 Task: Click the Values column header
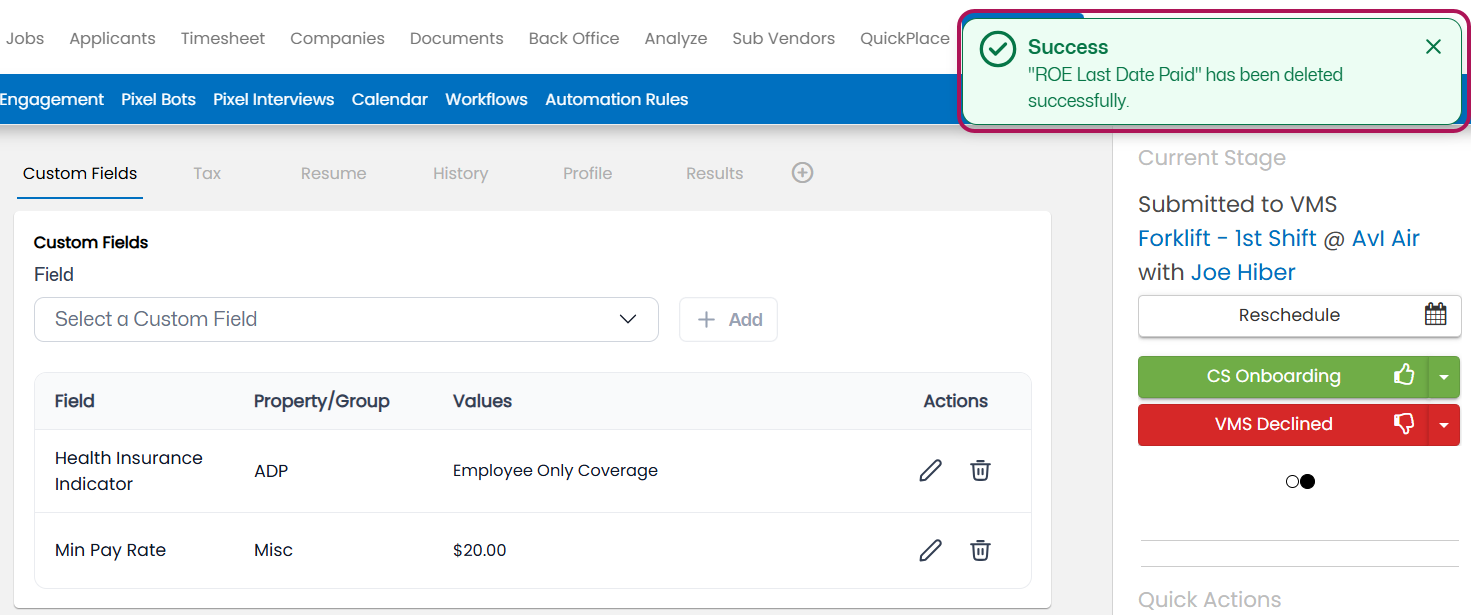[482, 401]
